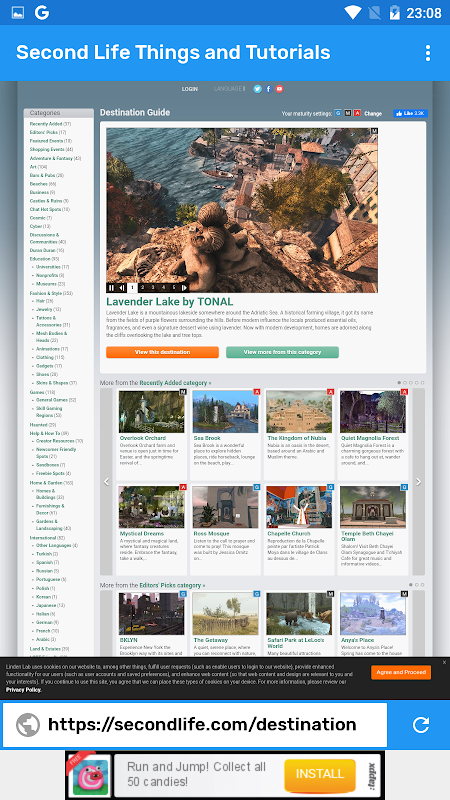Open the Facebook icon in header

pos(268,89)
